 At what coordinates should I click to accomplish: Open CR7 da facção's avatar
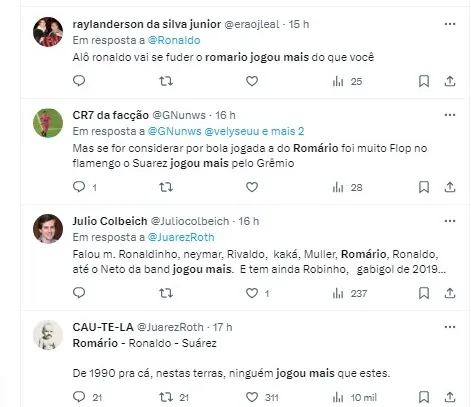(48, 123)
